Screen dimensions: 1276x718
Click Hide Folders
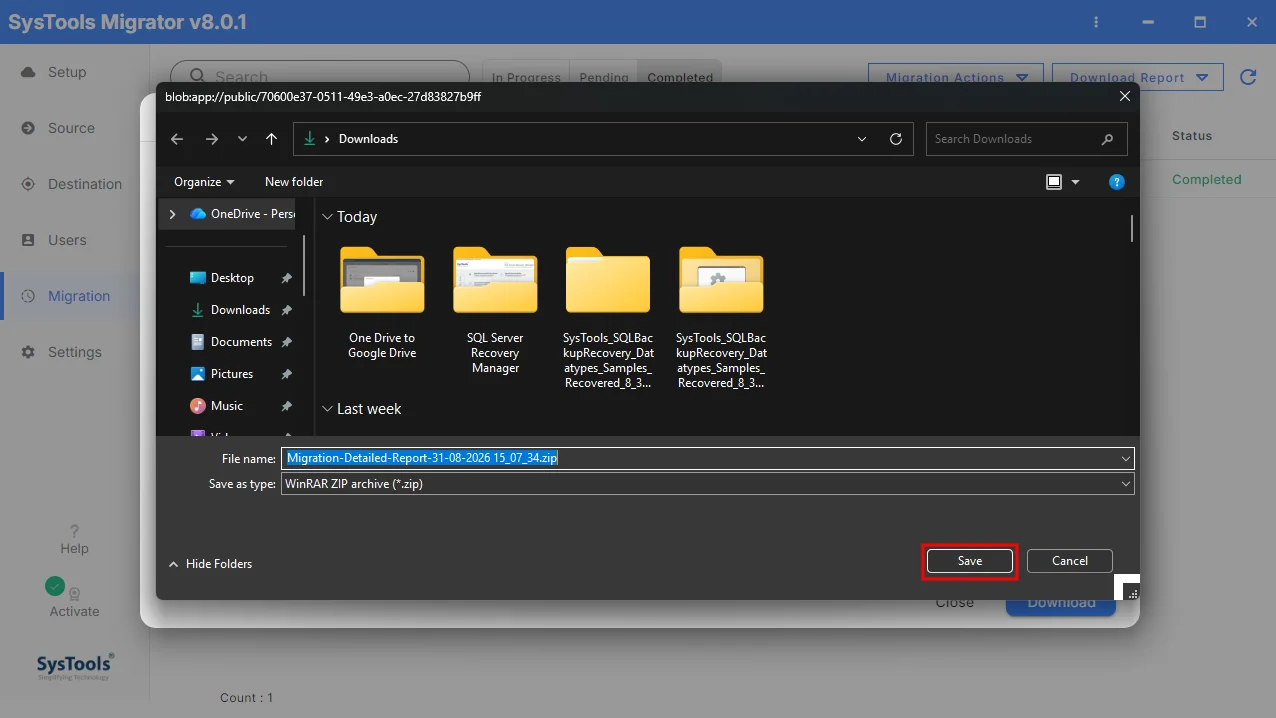coord(210,564)
